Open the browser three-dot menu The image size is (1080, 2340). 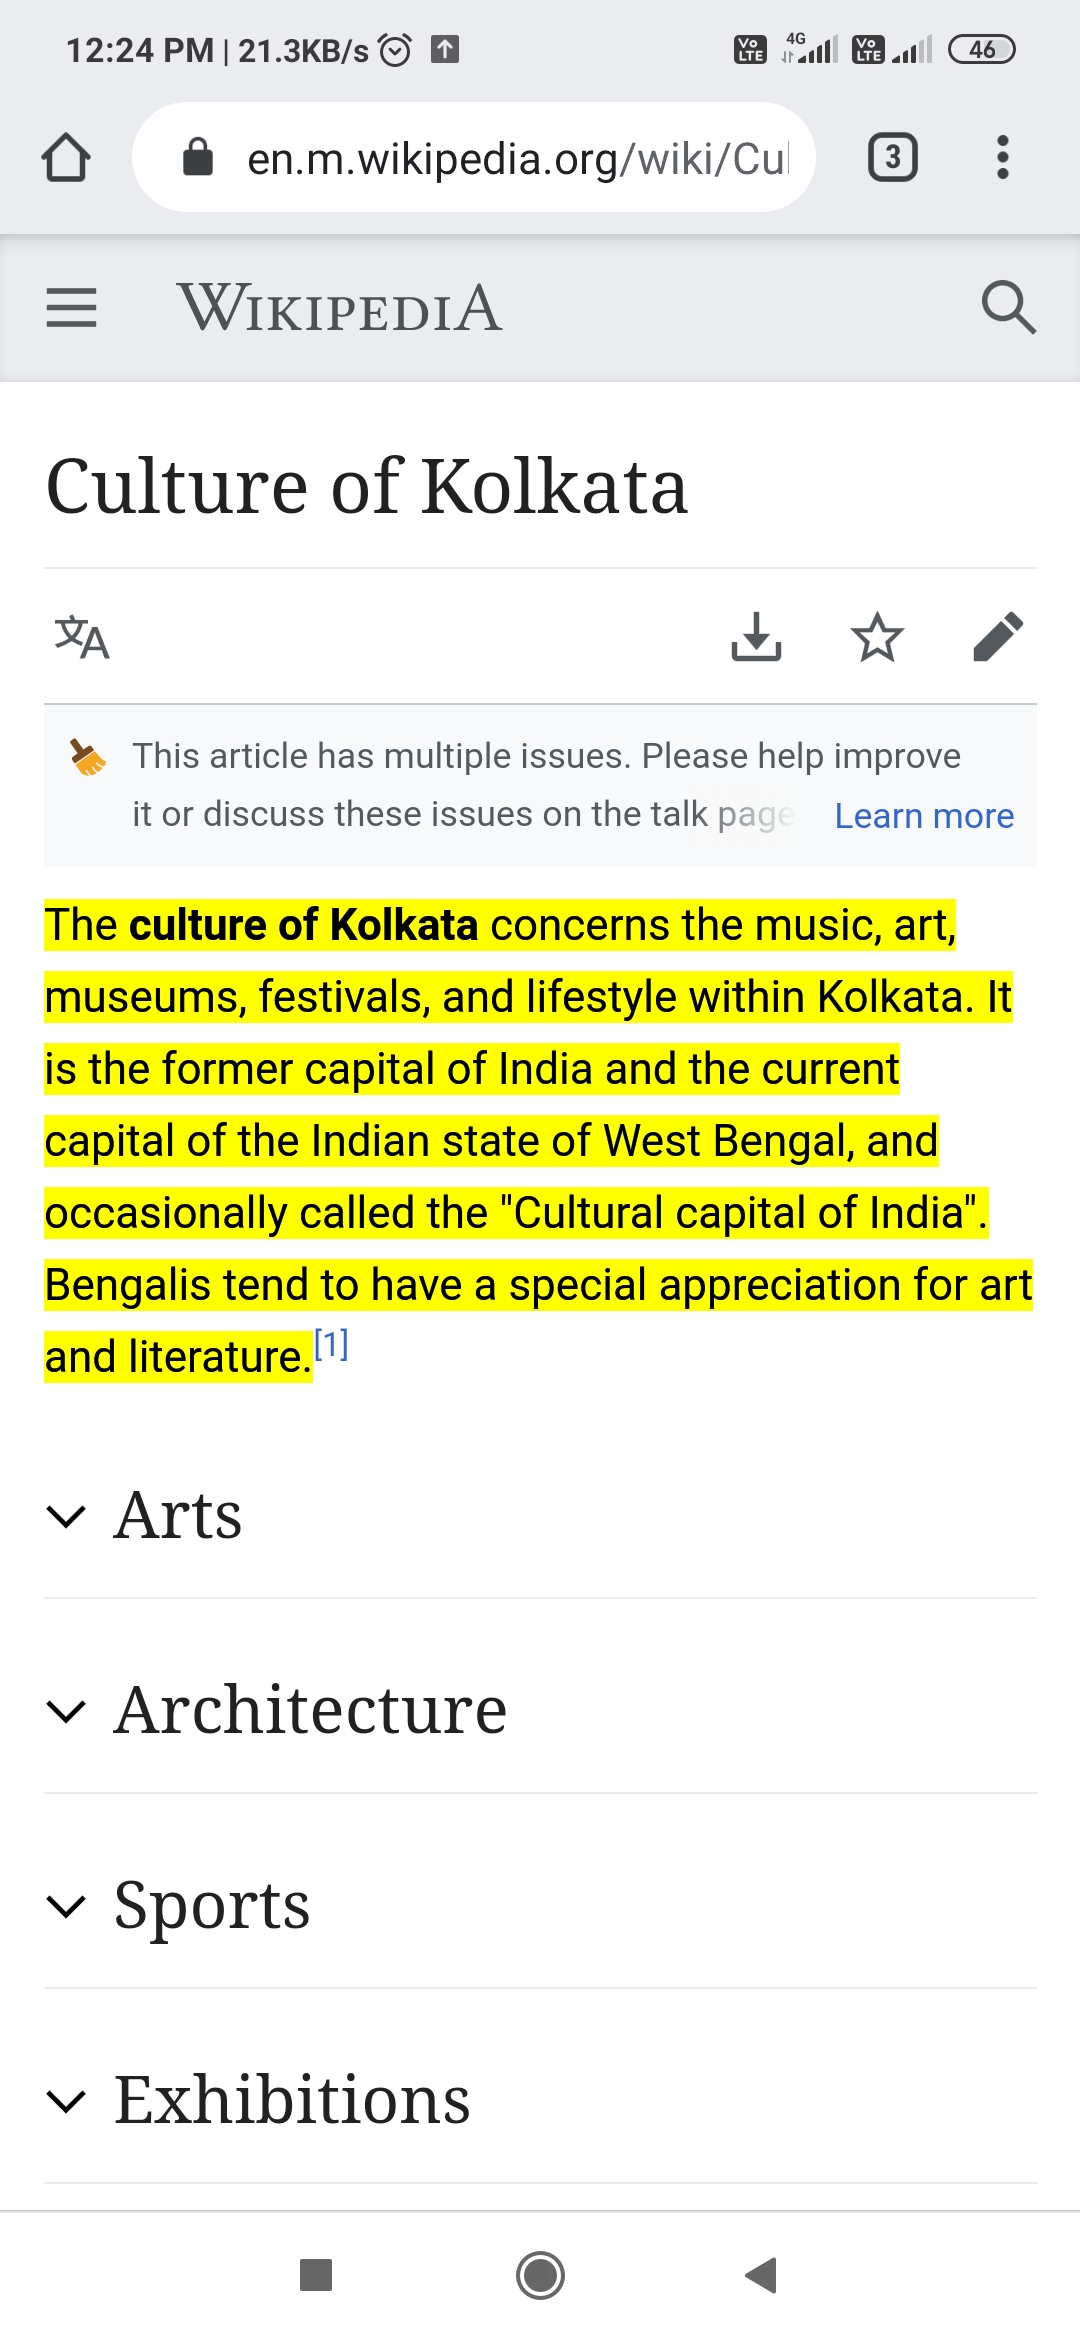[x=1002, y=158]
